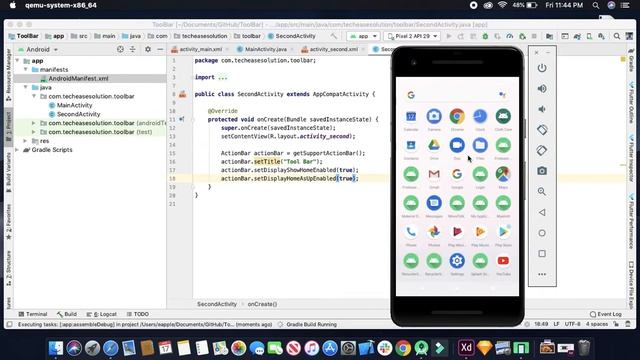Open the Terminal tool window tab
The width and height of the screenshot is (640, 360).
coord(33,314)
